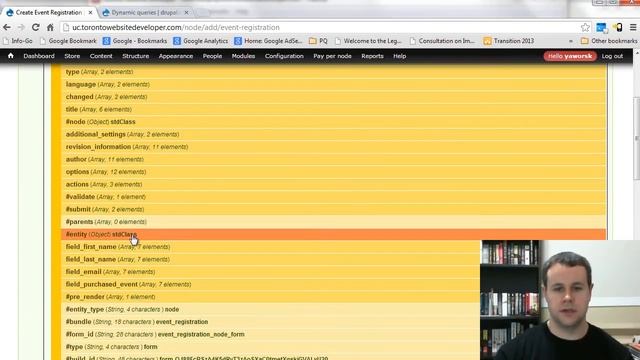Expand the #node stdClass object row
640x360 pixels.
pyautogui.click(x=333, y=122)
